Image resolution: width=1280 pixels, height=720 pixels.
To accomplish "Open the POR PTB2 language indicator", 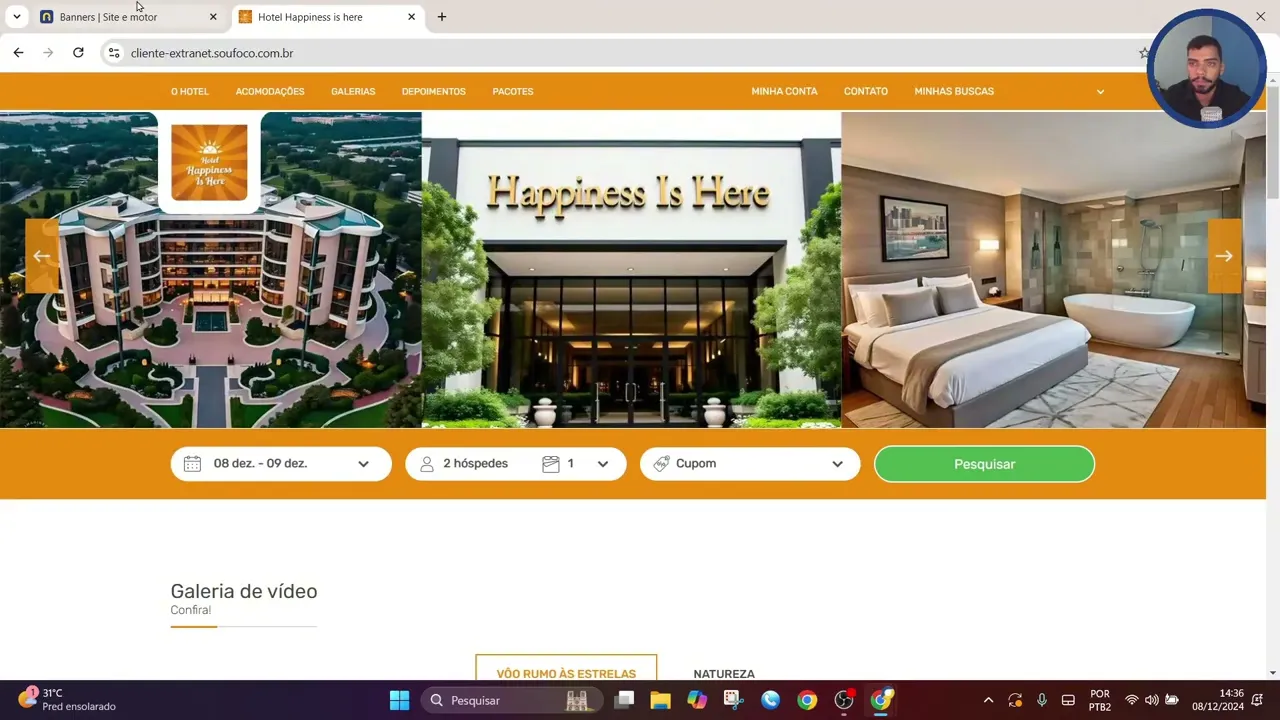I will pos(1100,700).
